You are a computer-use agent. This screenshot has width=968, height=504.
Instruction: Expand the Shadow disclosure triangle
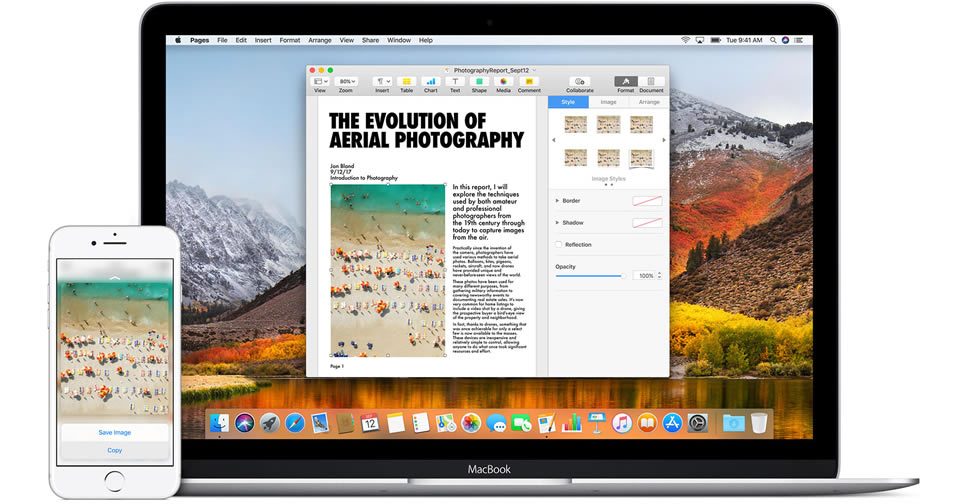tap(556, 223)
